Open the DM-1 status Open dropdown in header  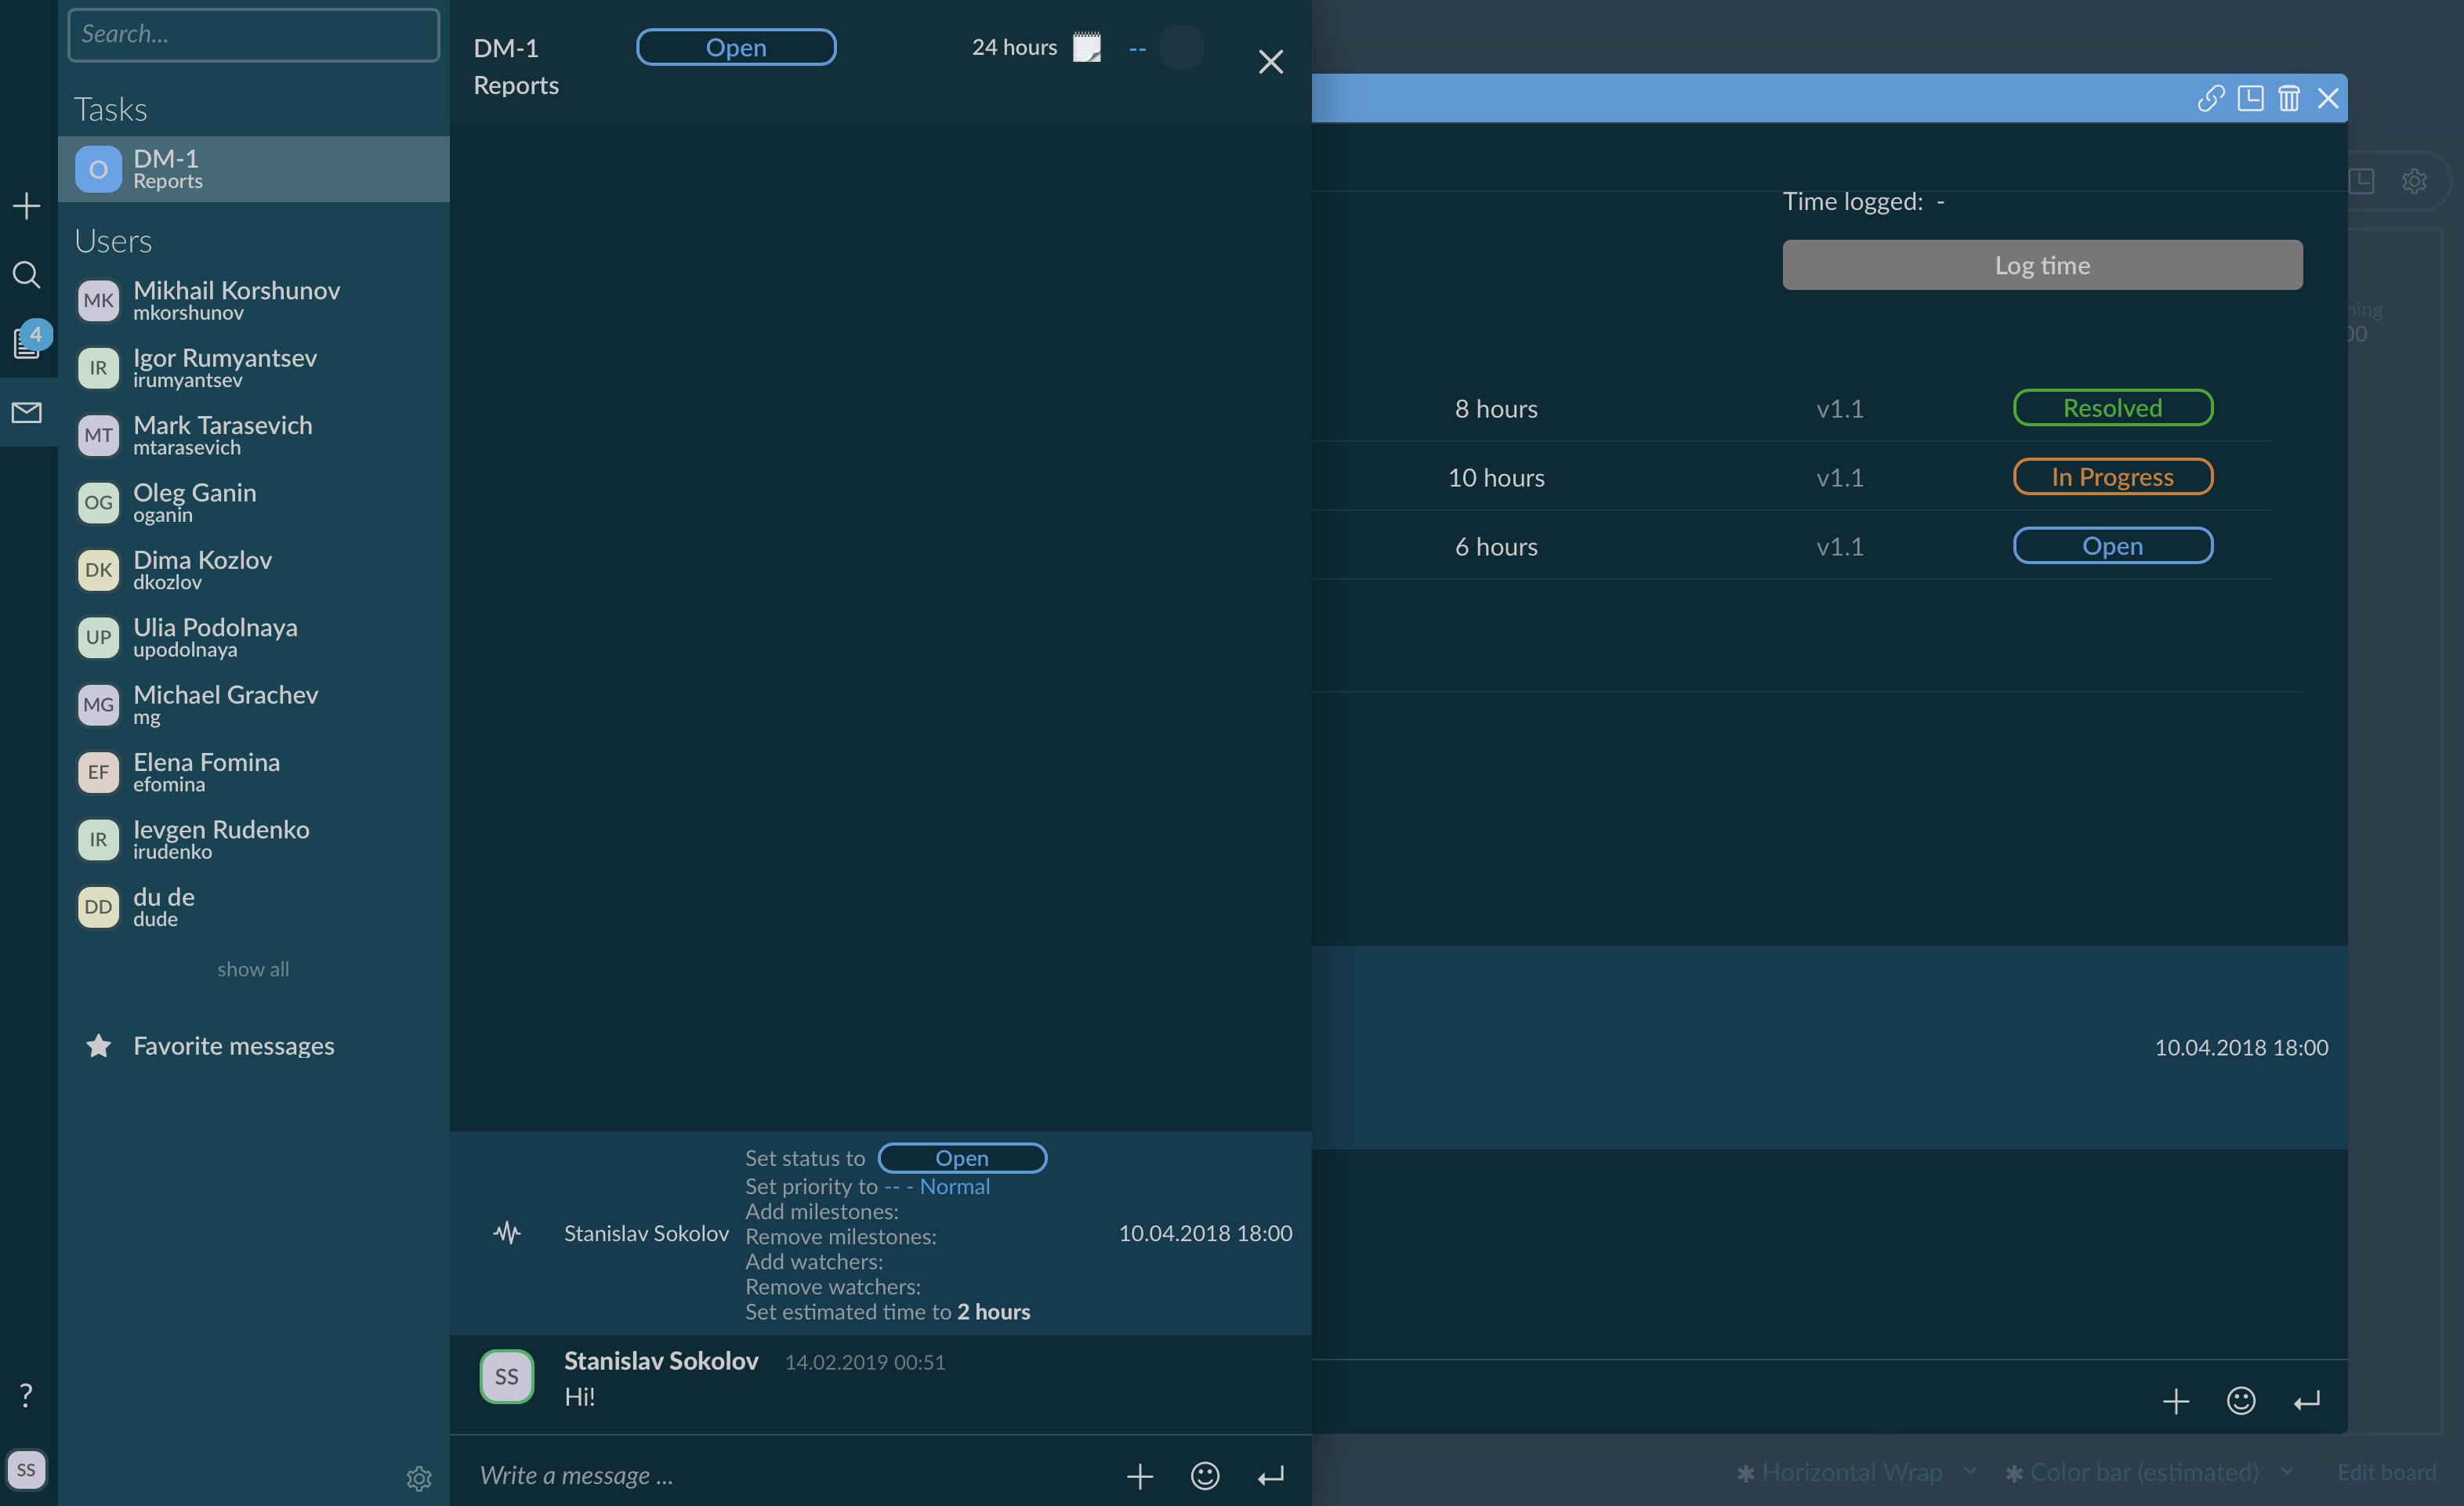(x=736, y=47)
